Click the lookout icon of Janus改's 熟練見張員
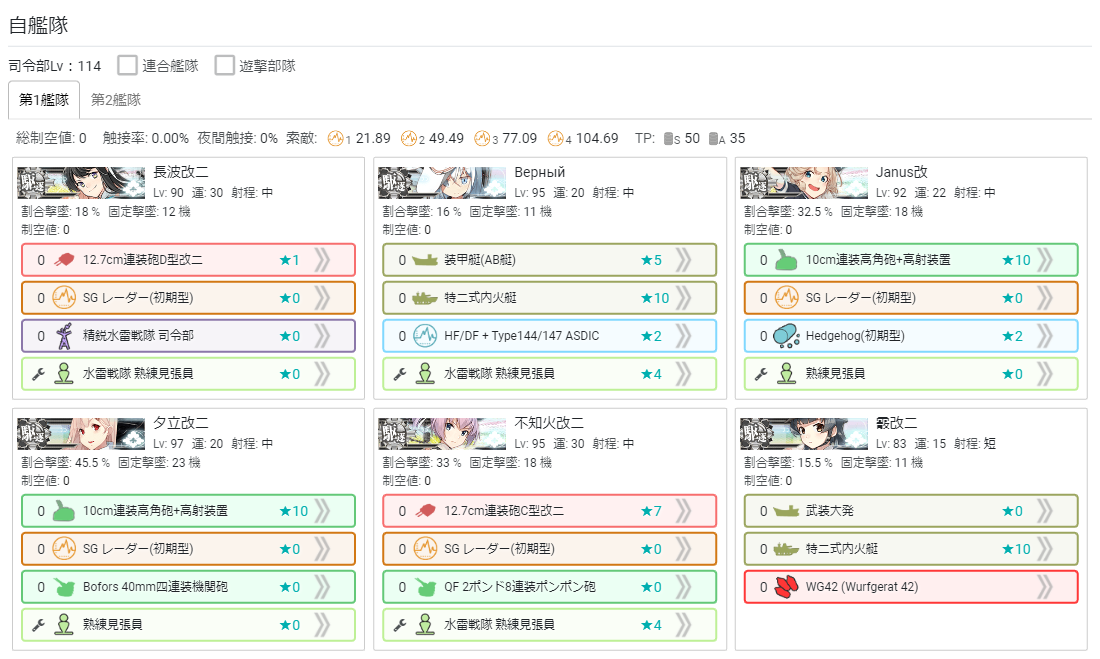This screenshot has width=1100, height=659. 786,373
